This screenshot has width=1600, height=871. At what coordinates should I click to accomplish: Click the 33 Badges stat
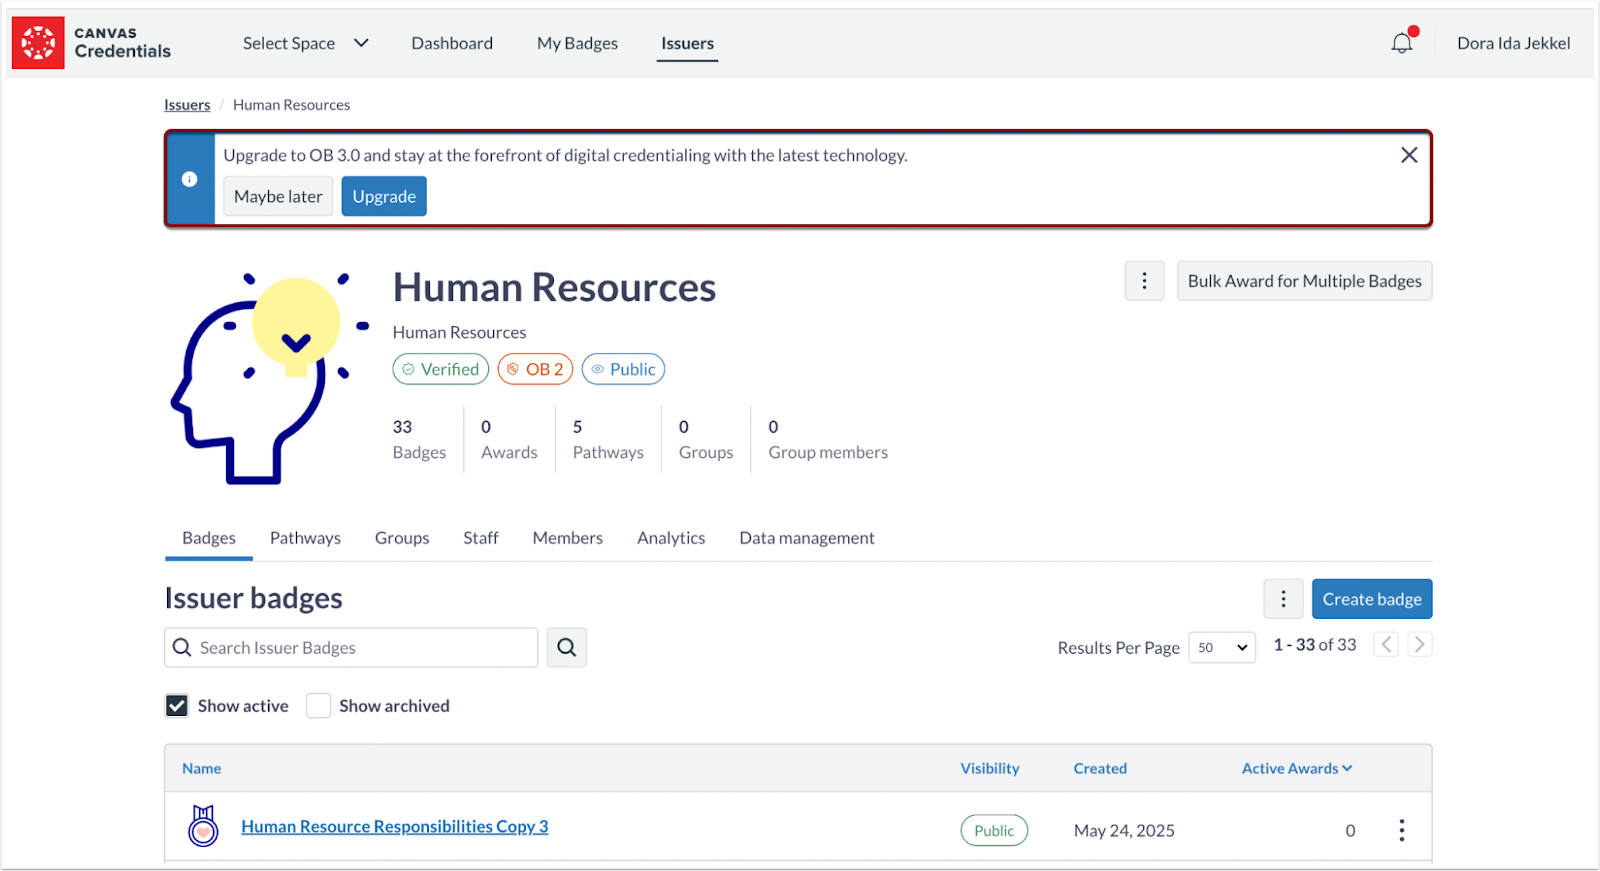point(419,439)
